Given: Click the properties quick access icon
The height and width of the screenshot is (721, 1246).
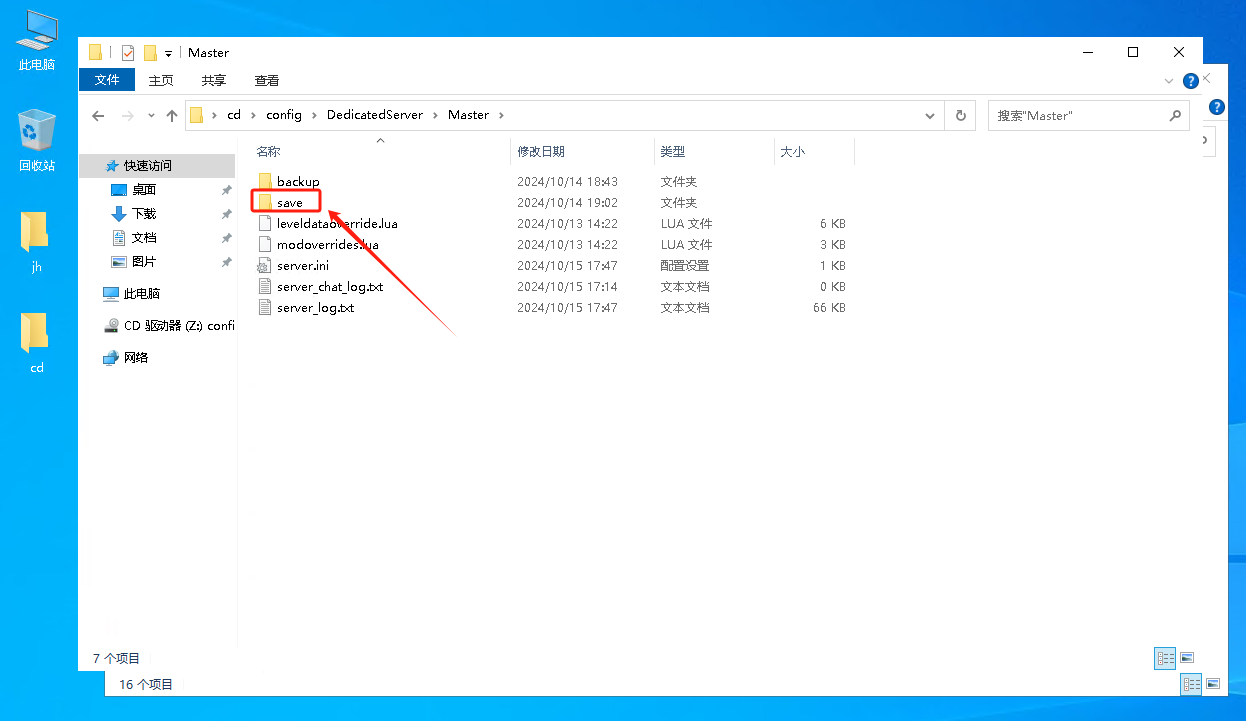Looking at the screenshot, I should (128, 53).
